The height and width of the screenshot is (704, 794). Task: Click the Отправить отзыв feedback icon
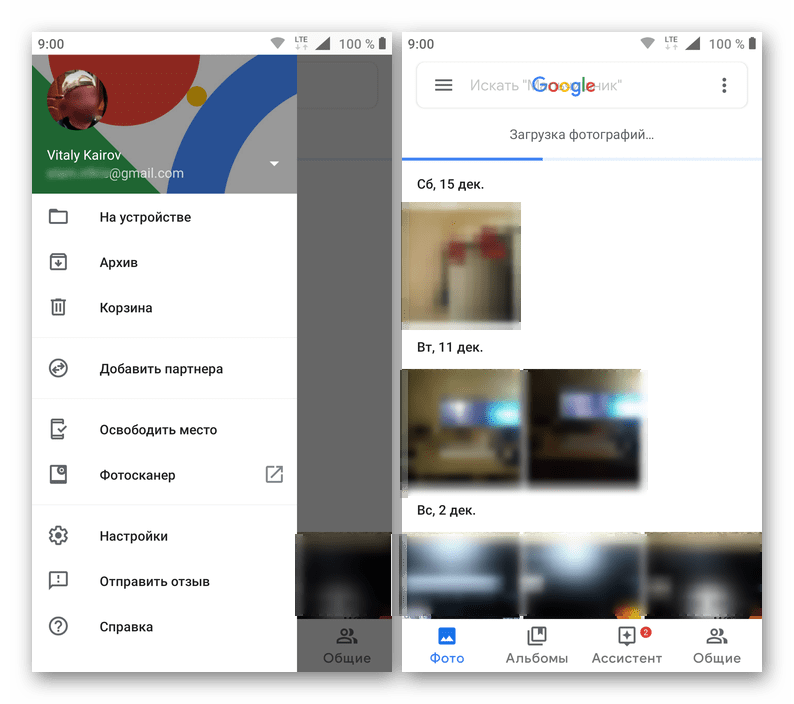click(x=58, y=580)
